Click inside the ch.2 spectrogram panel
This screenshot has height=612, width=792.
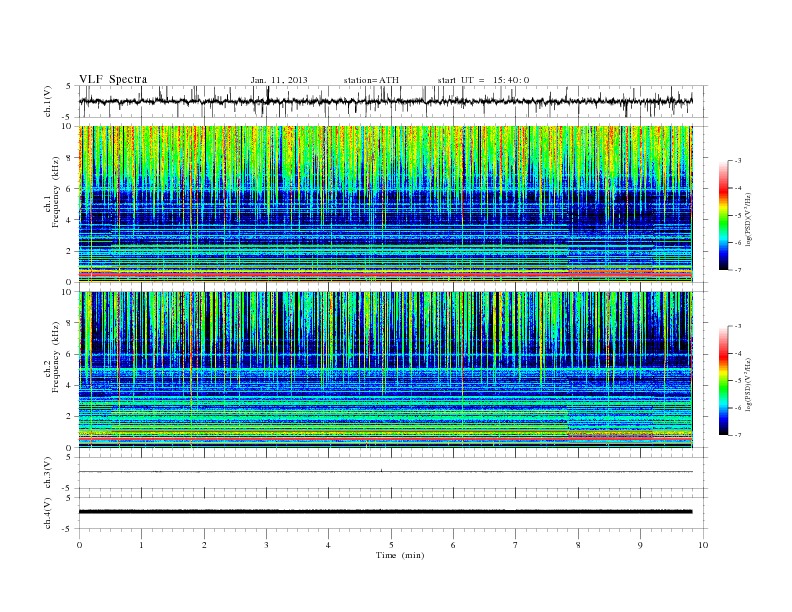385,370
